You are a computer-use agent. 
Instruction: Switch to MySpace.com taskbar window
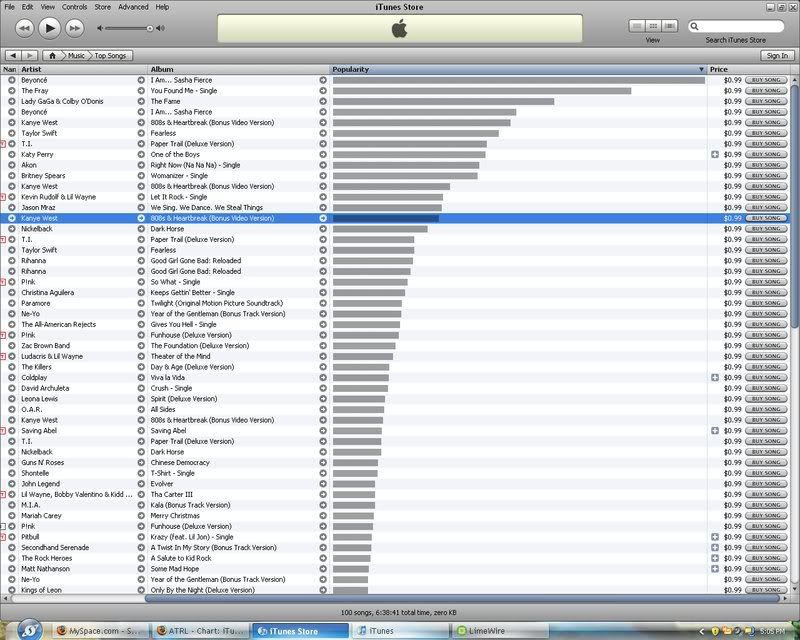[x=101, y=631]
